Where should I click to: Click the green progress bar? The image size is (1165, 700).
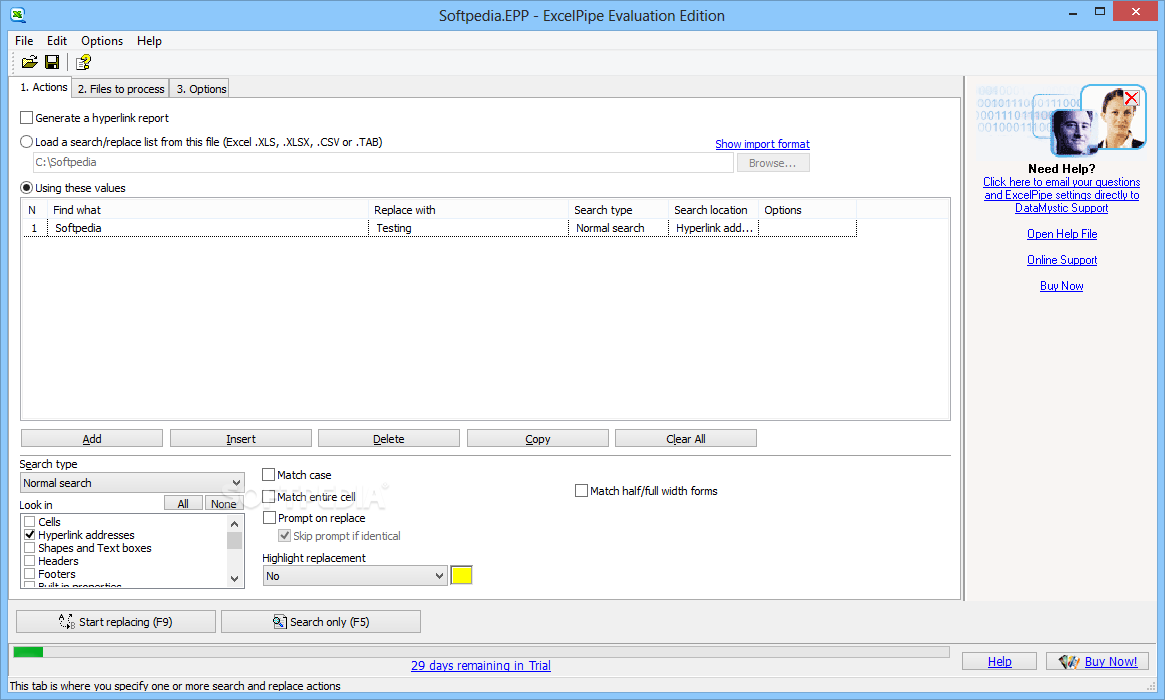pyautogui.click(x=28, y=652)
